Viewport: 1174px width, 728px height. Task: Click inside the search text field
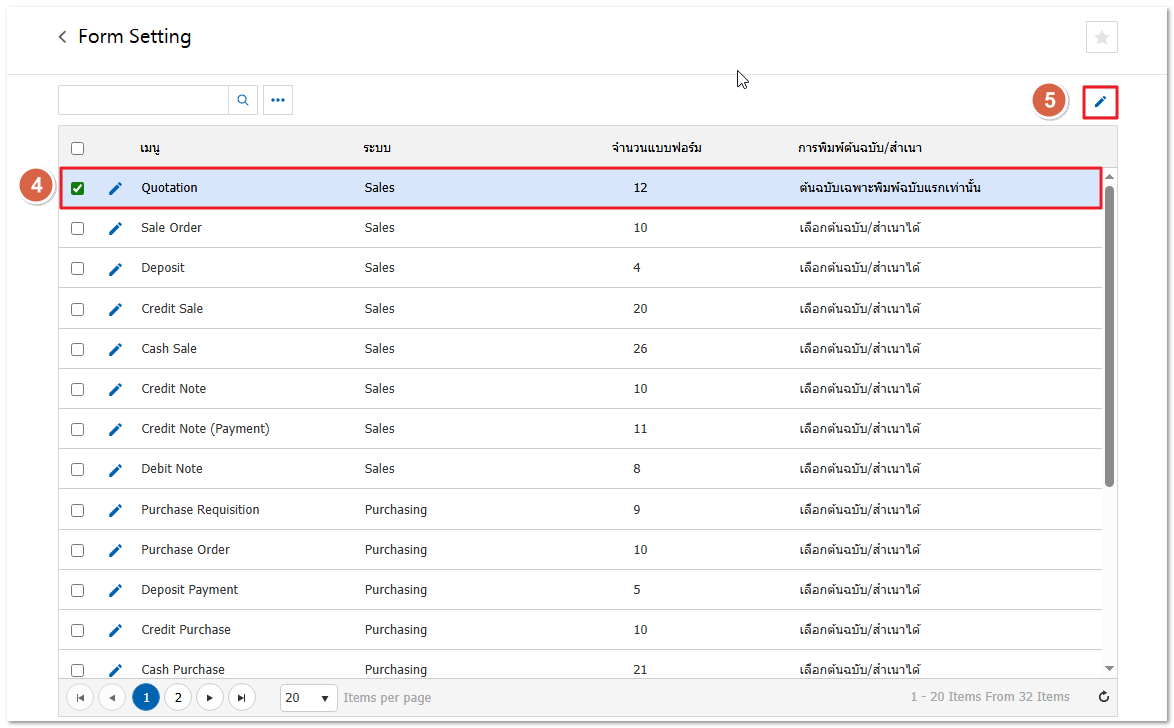click(x=143, y=100)
